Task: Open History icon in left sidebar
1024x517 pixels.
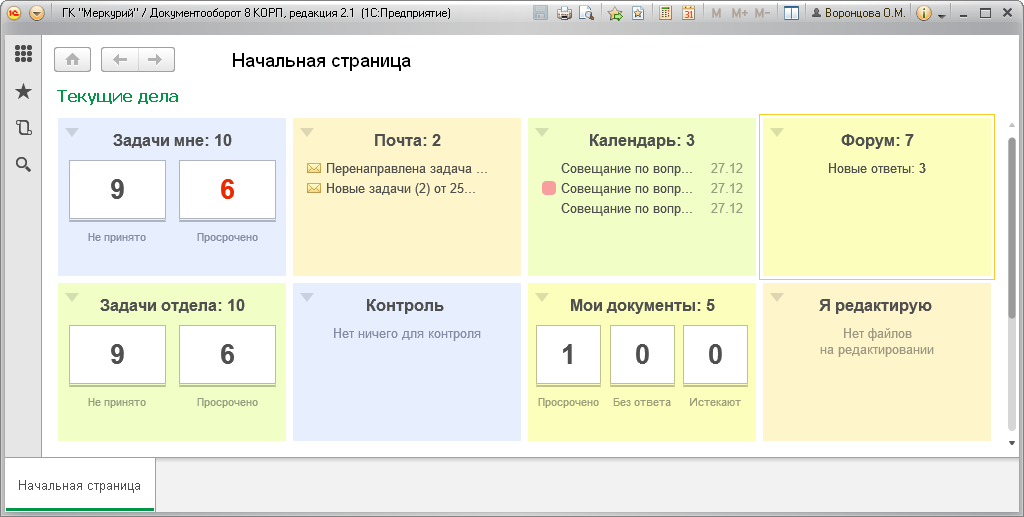Action: pos(24,127)
